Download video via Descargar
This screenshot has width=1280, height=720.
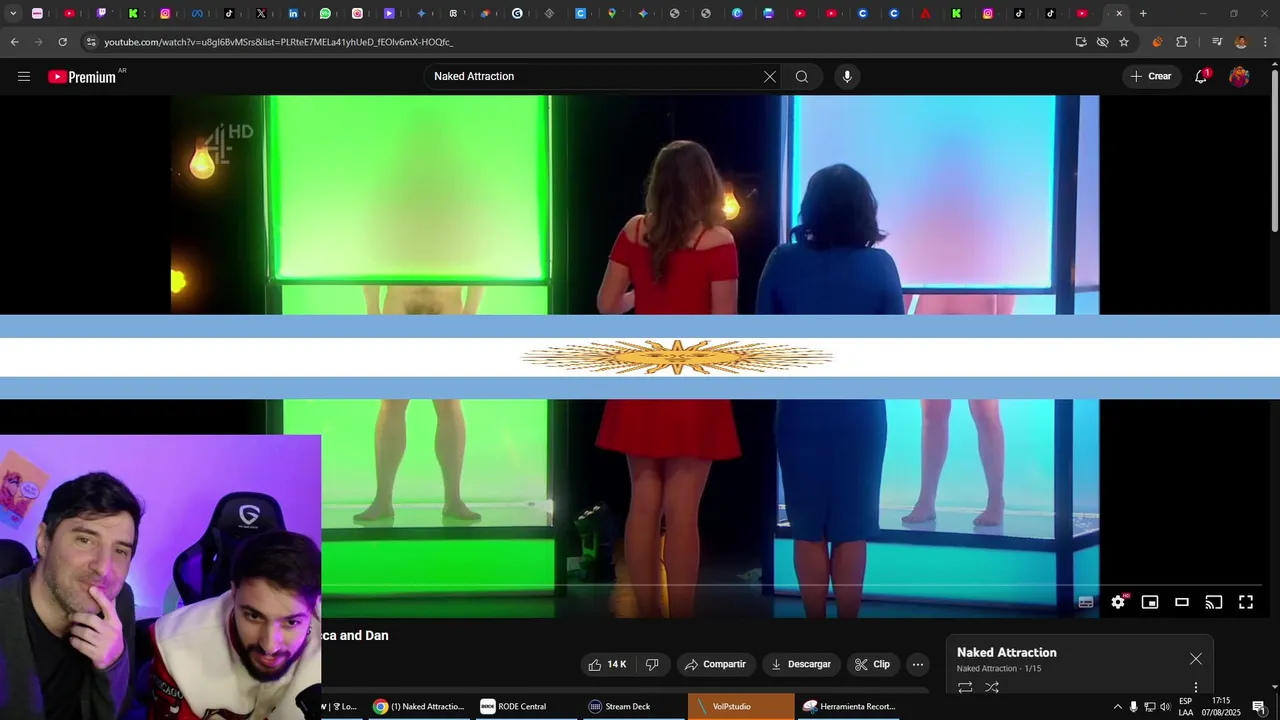(x=801, y=664)
